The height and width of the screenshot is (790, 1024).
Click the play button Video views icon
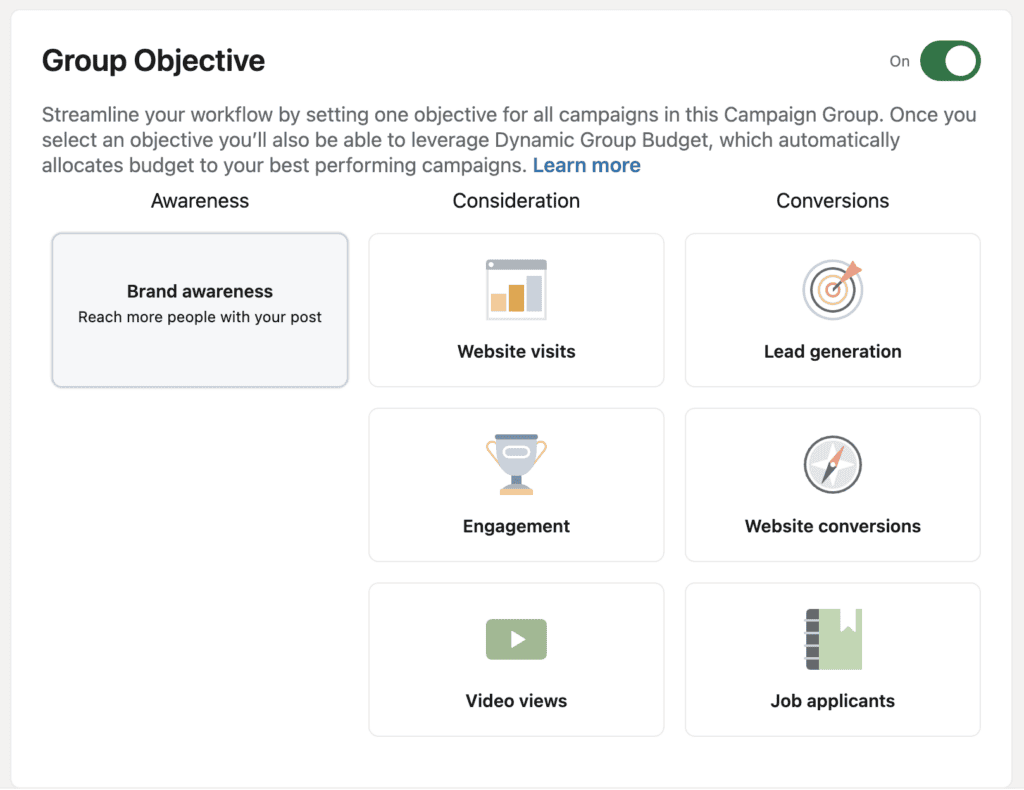(x=516, y=639)
